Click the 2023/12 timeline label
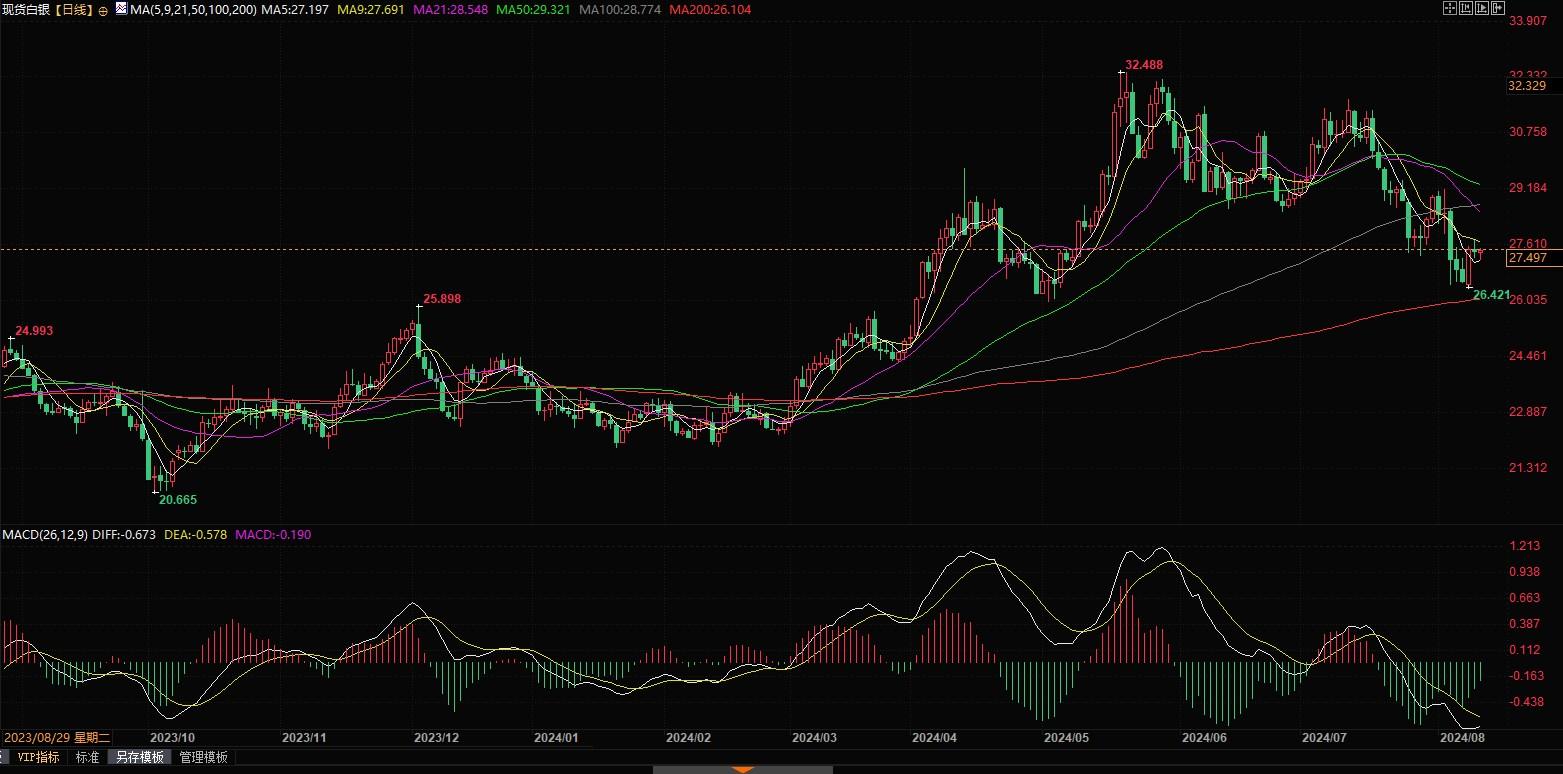 [437, 737]
